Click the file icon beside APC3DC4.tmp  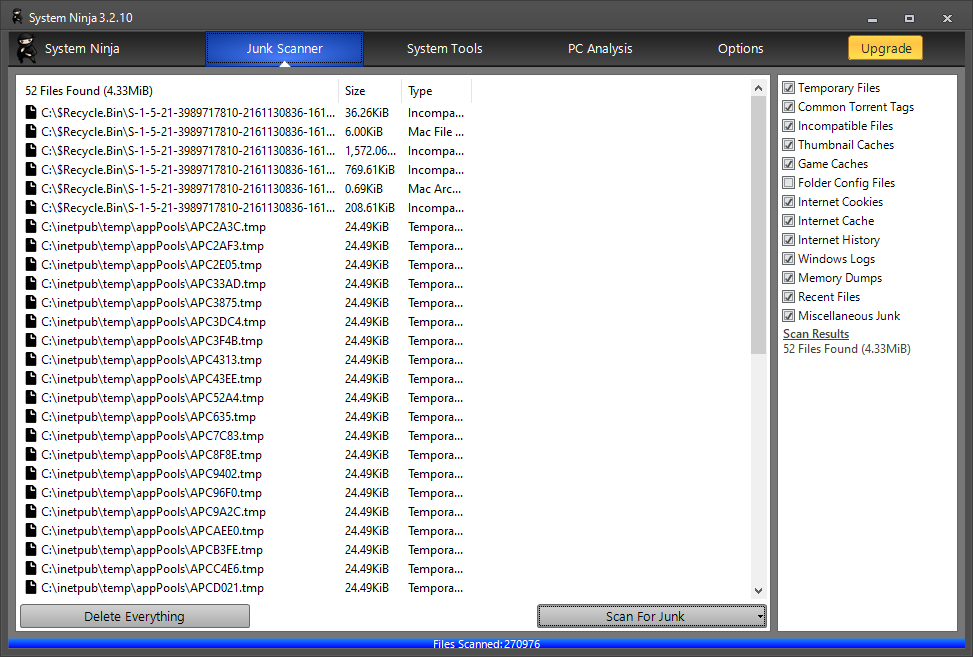30,321
